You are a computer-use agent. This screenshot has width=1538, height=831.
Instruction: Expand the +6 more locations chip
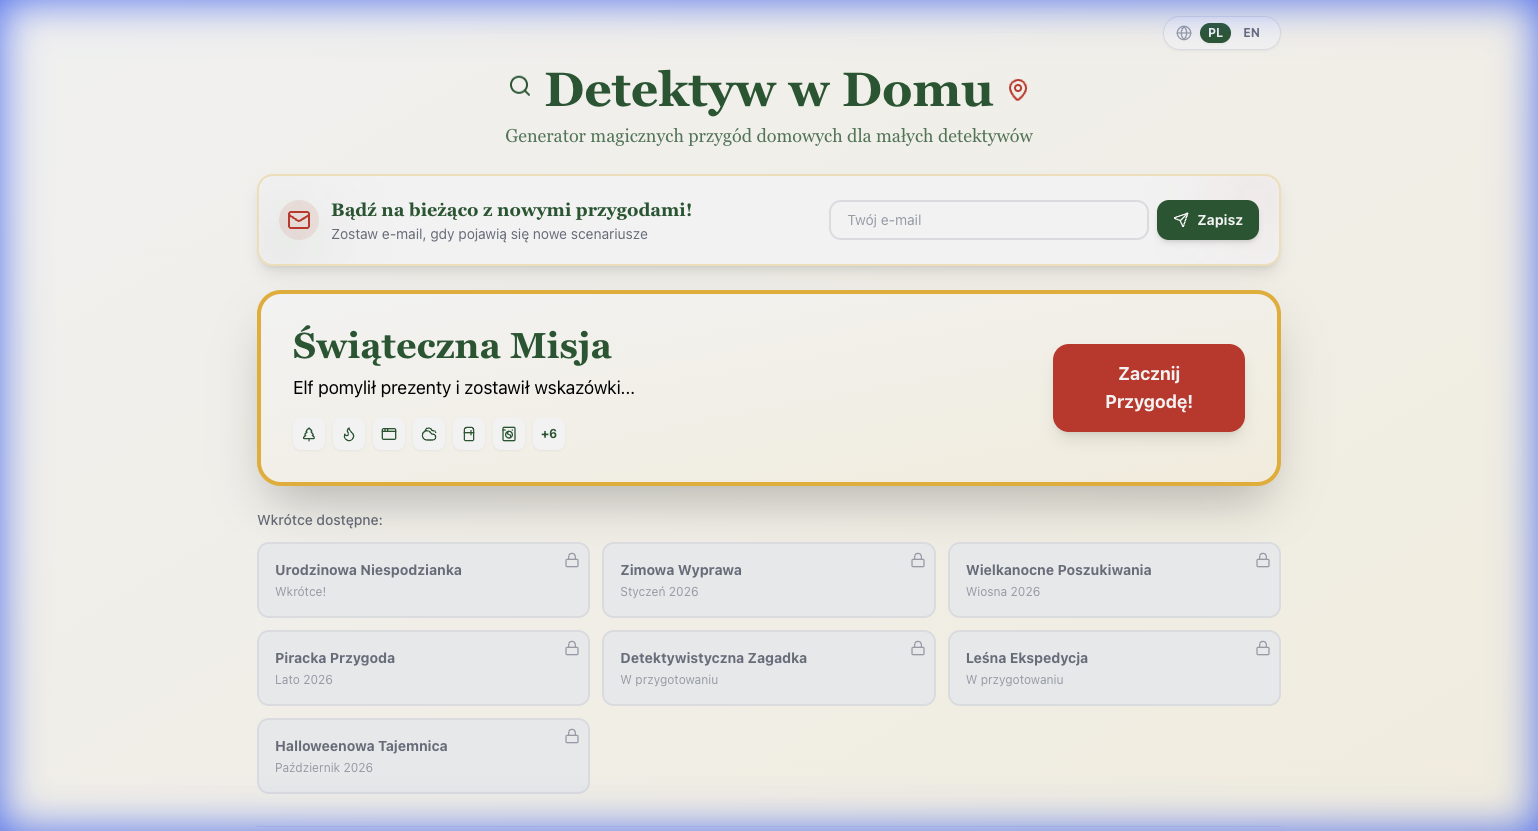coord(549,434)
